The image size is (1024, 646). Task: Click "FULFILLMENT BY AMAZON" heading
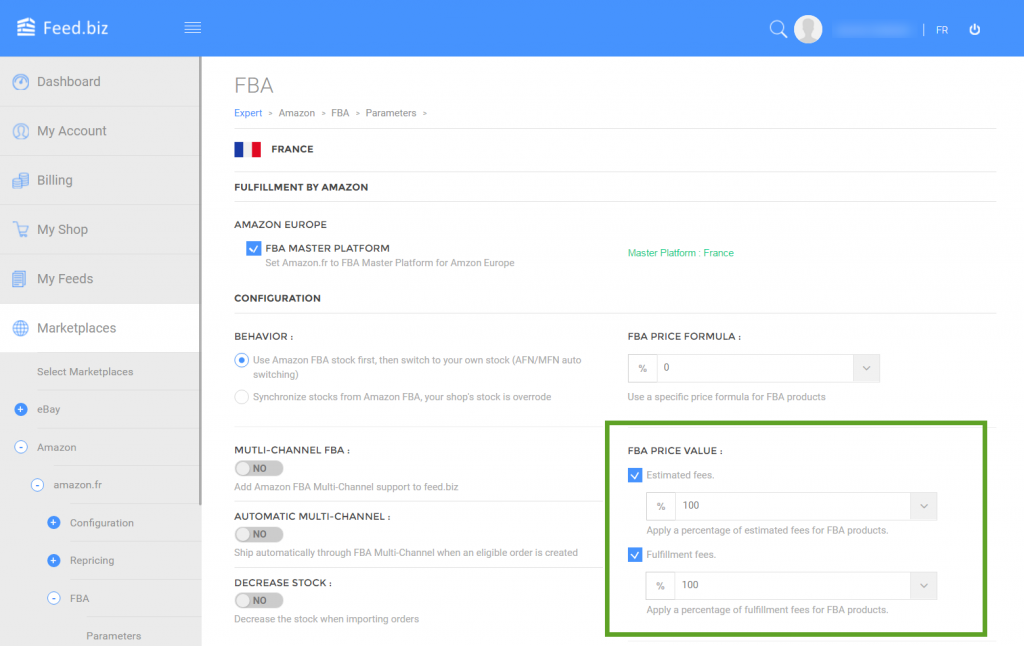click(x=301, y=187)
